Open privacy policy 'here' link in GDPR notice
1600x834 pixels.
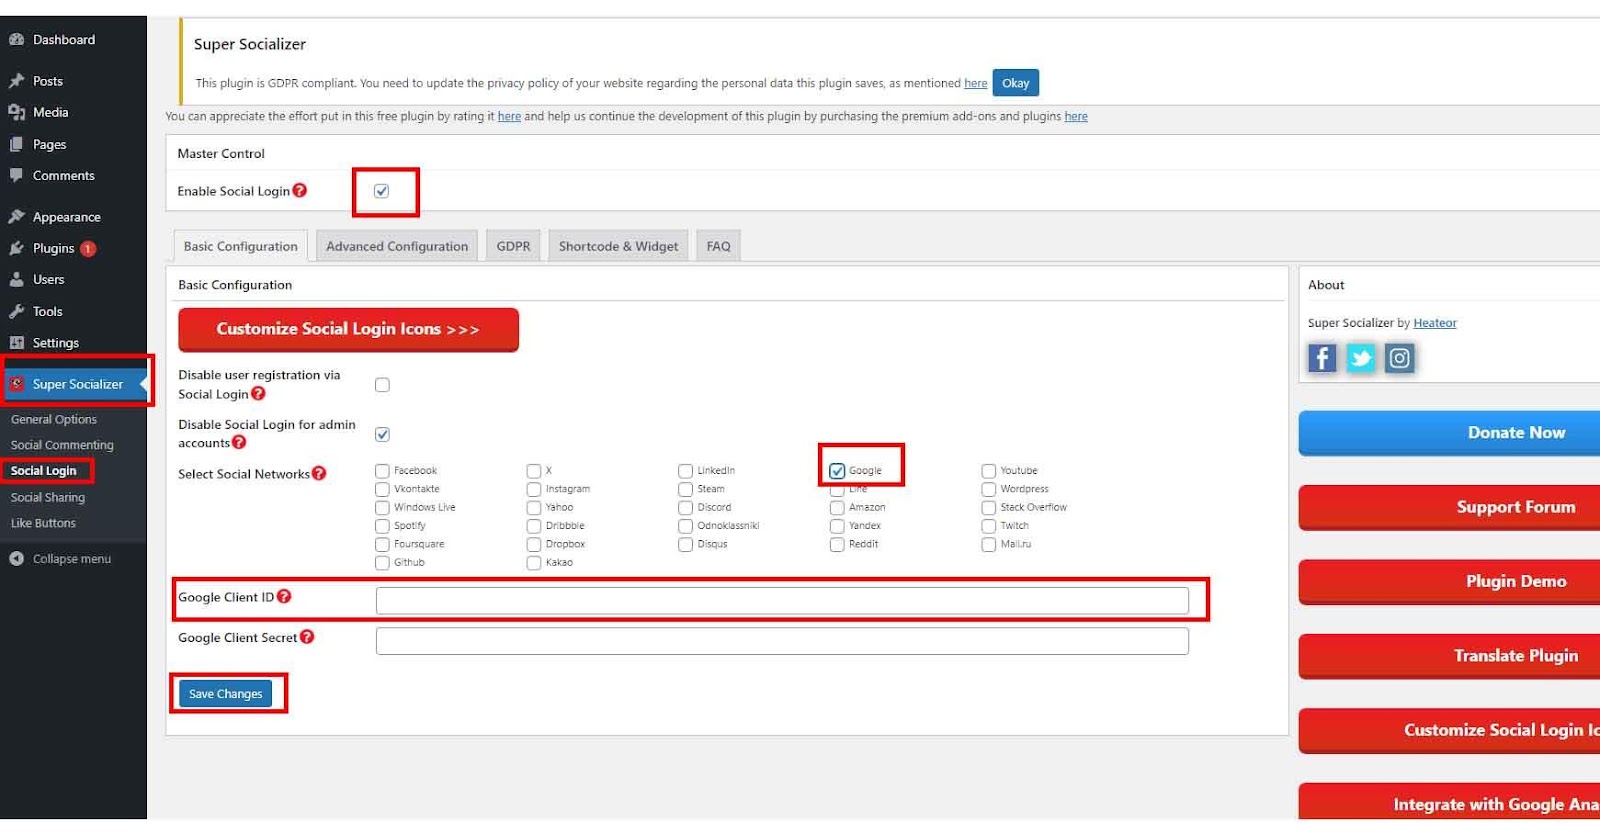point(976,84)
